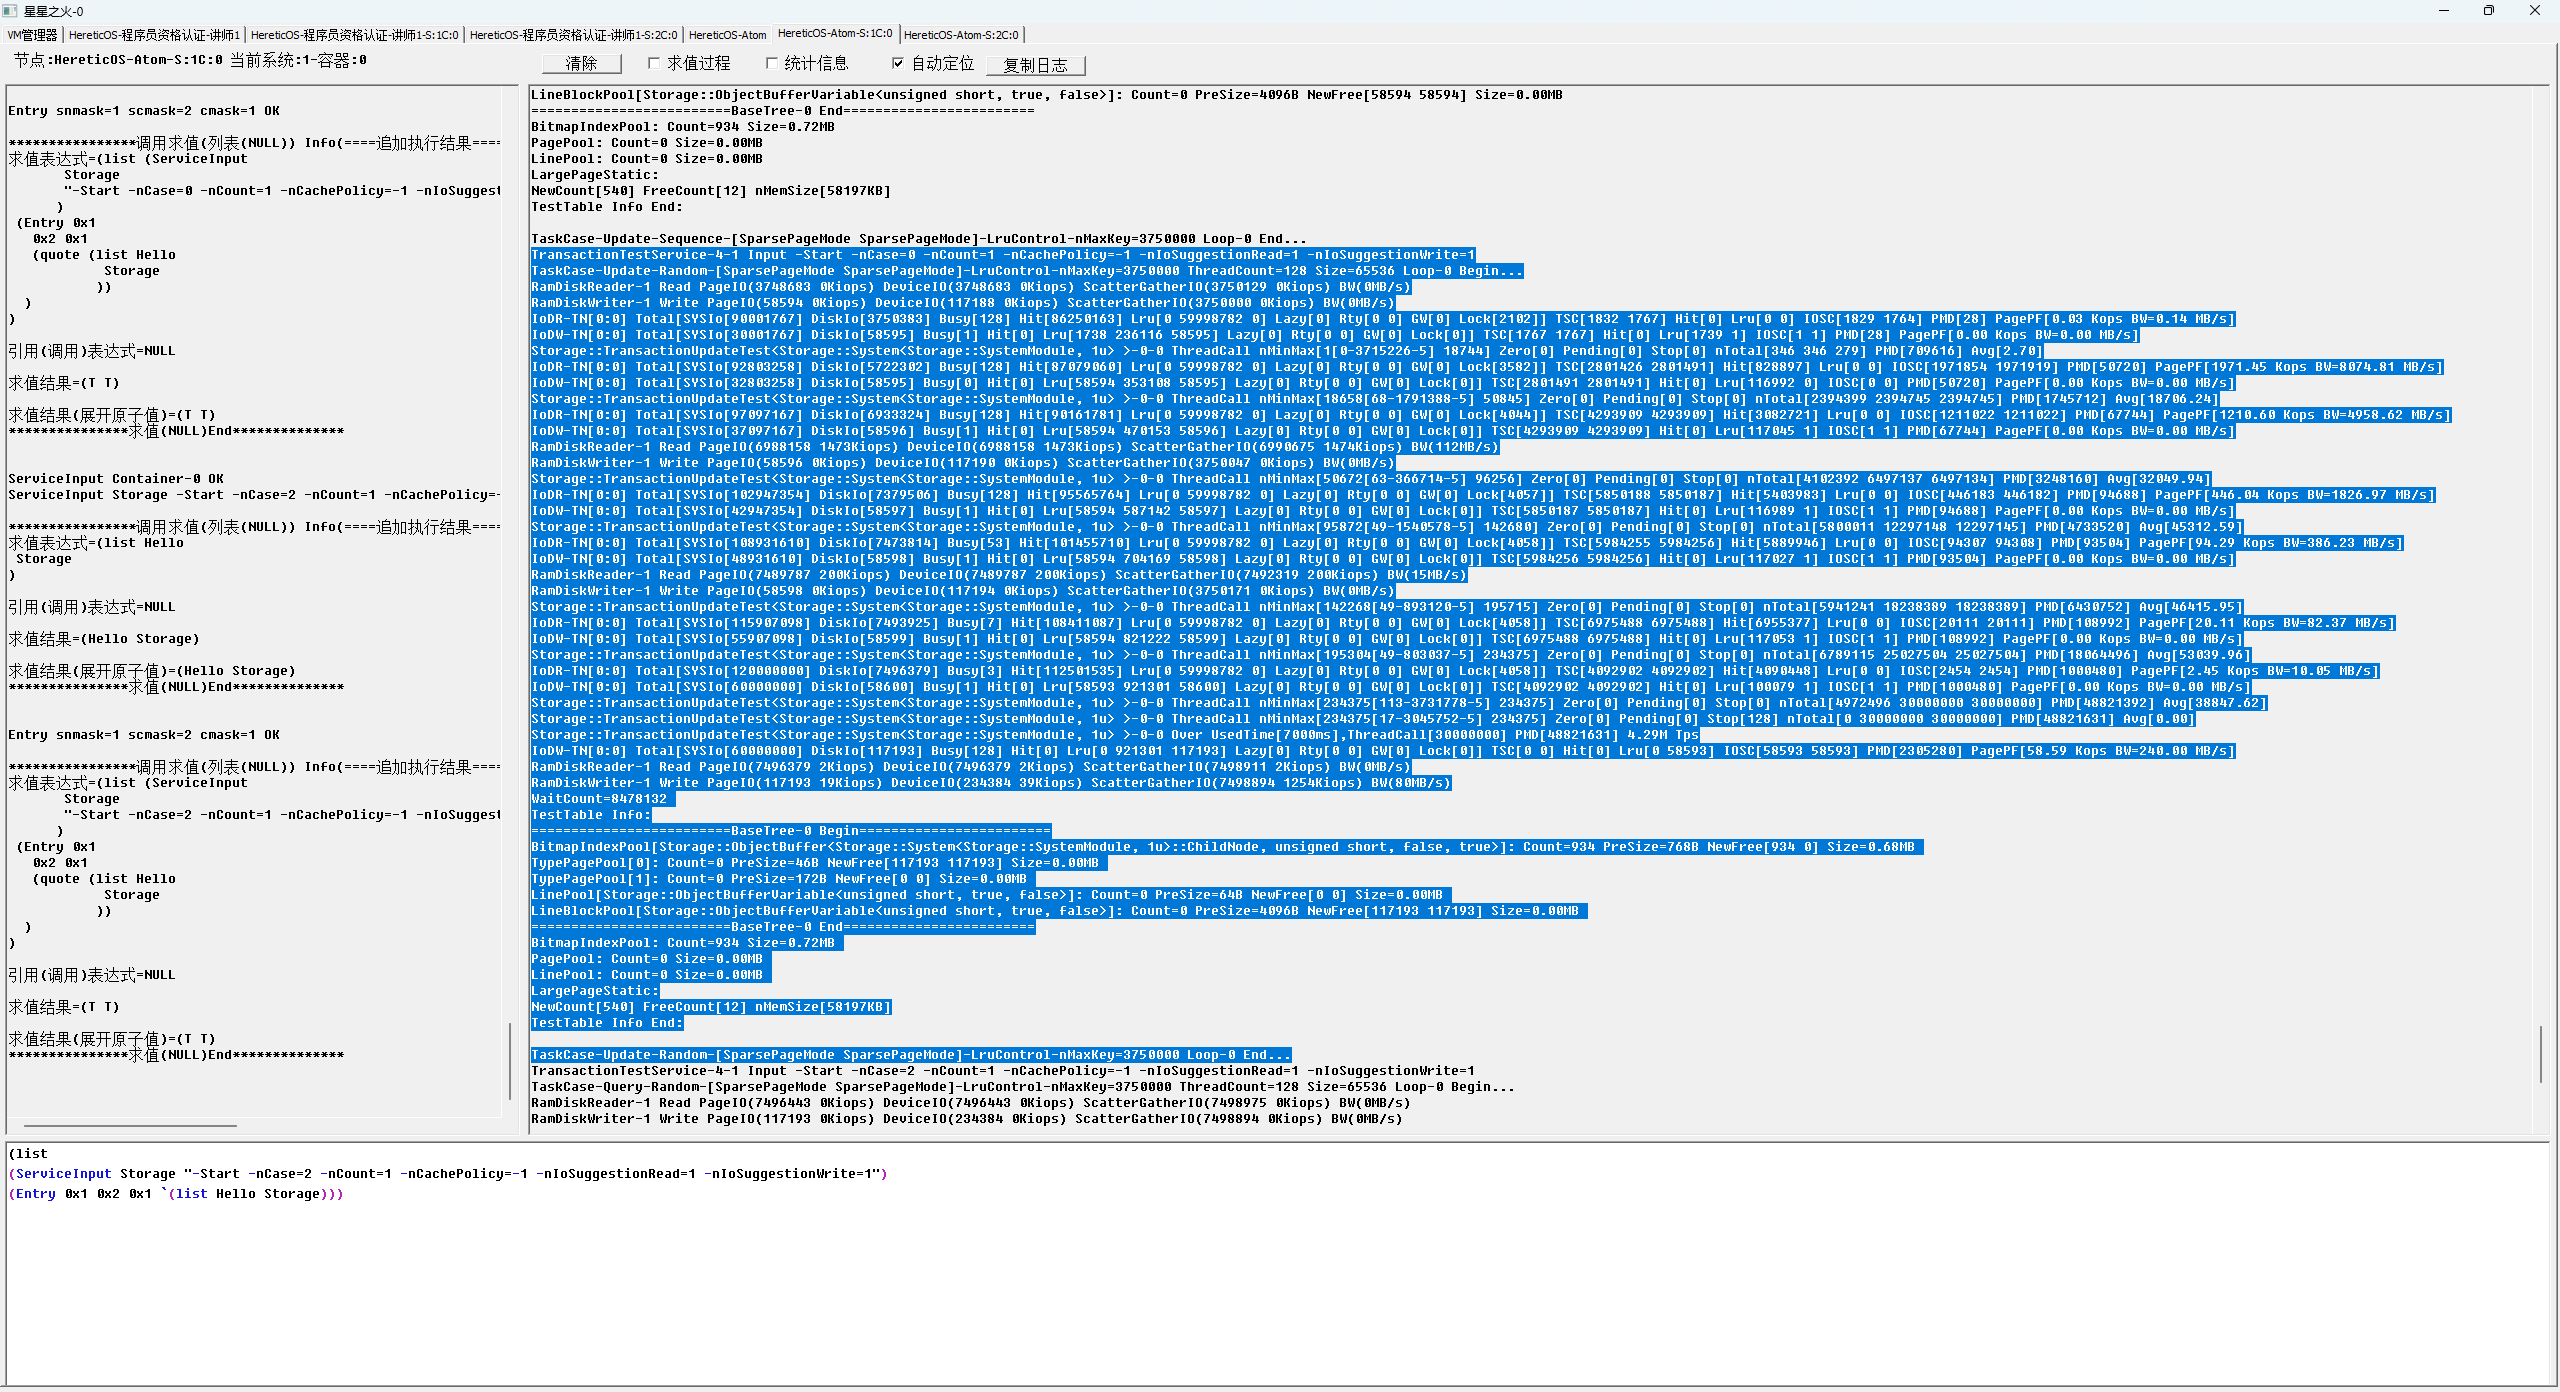Select the 讲师1-S:1C:0 tab
Image resolution: width=2560 pixels, height=1392 pixels.
click(x=354, y=35)
